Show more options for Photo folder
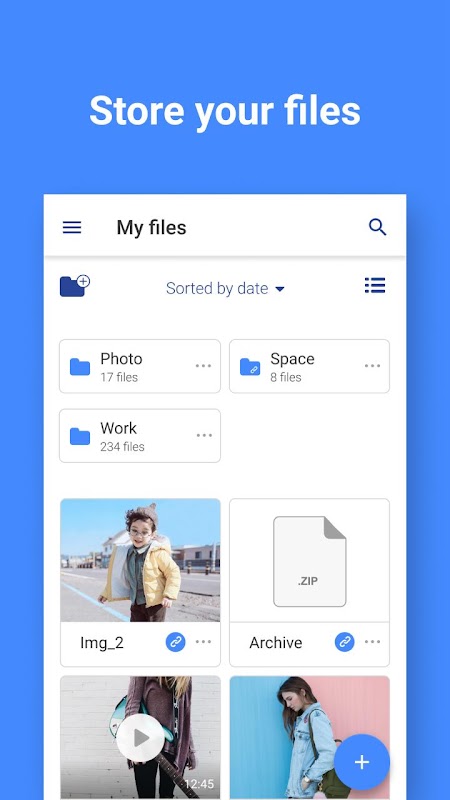 (x=203, y=366)
